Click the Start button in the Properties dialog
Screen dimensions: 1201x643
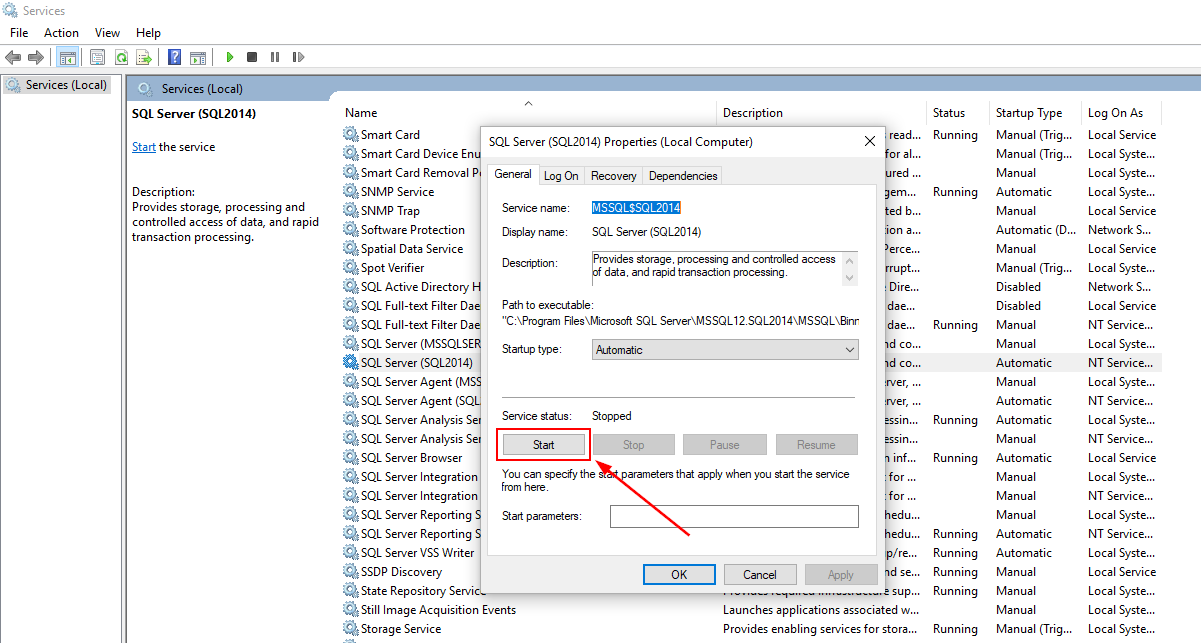(543, 445)
